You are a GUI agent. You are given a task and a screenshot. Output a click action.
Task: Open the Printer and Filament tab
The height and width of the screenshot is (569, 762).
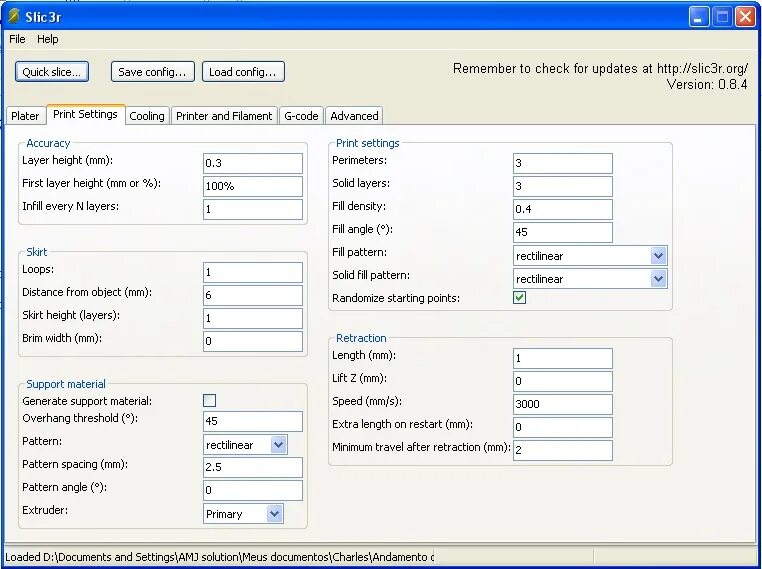pyautogui.click(x=224, y=116)
